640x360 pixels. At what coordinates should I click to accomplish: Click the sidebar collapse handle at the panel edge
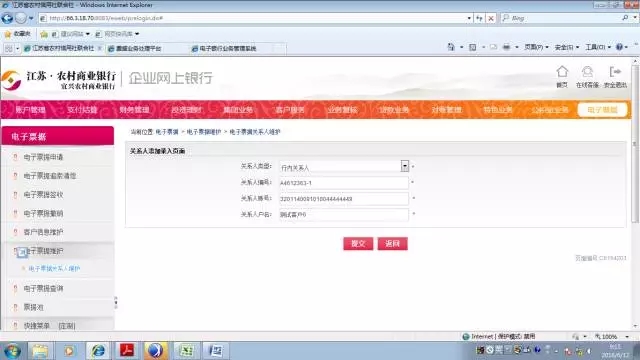(116, 302)
